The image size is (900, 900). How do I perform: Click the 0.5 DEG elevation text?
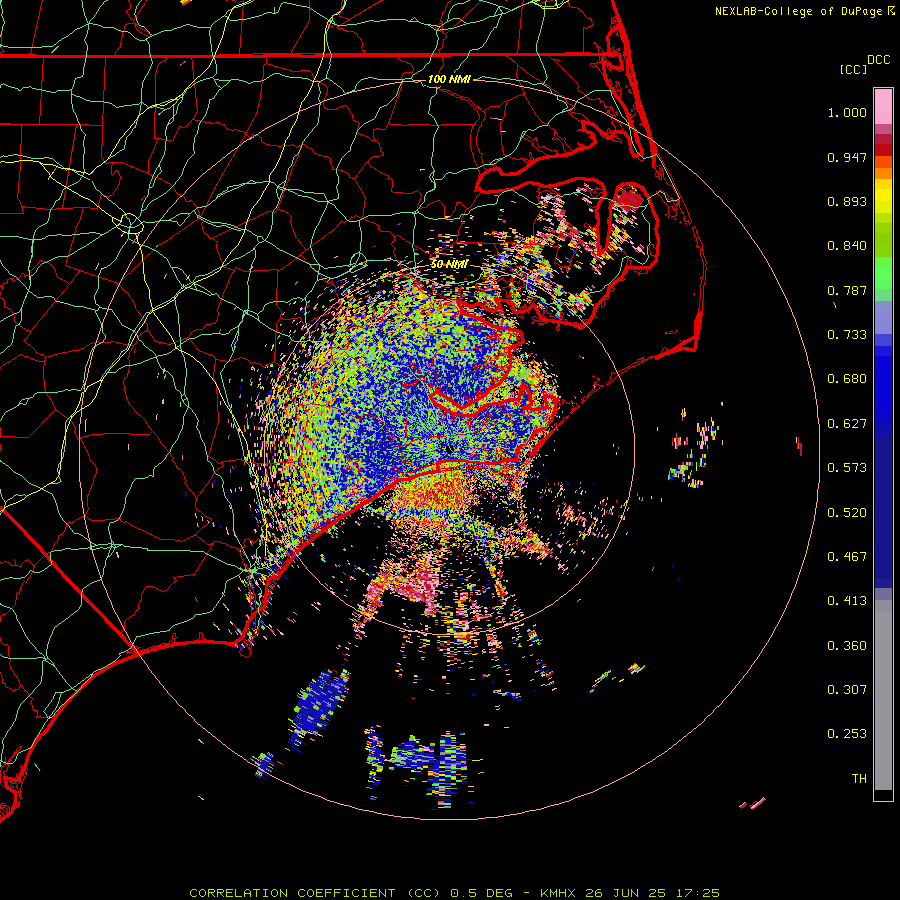point(482,893)
